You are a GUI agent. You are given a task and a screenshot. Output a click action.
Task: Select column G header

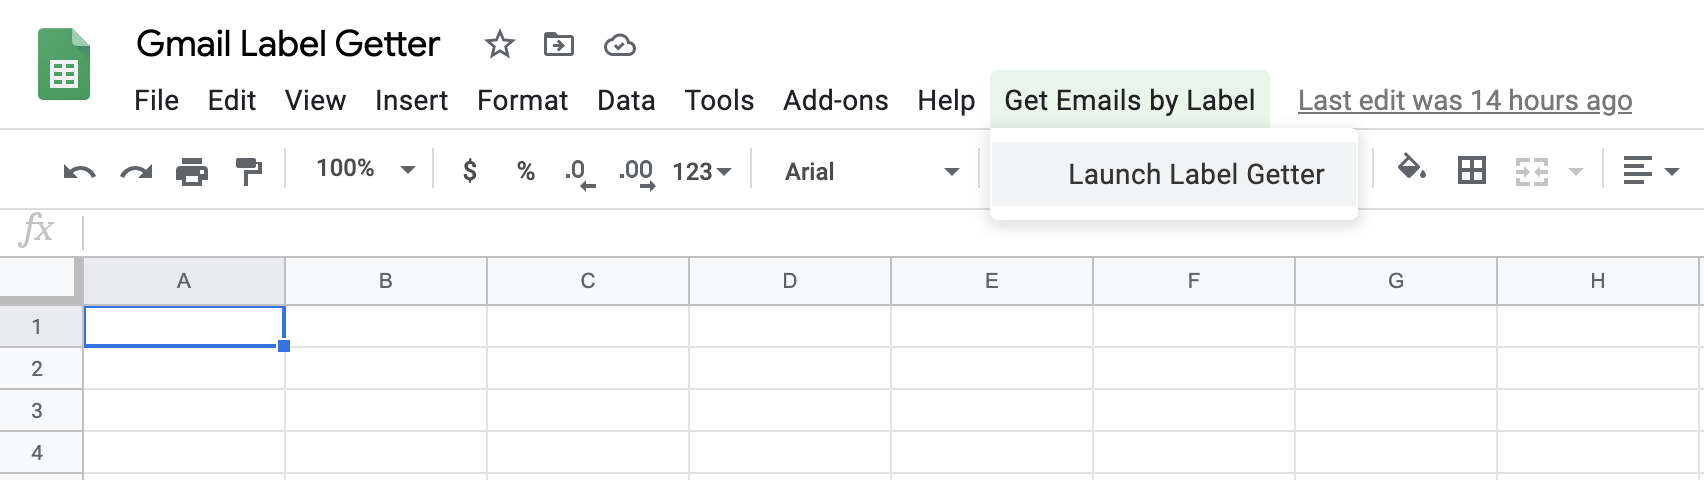[1396, 281]
